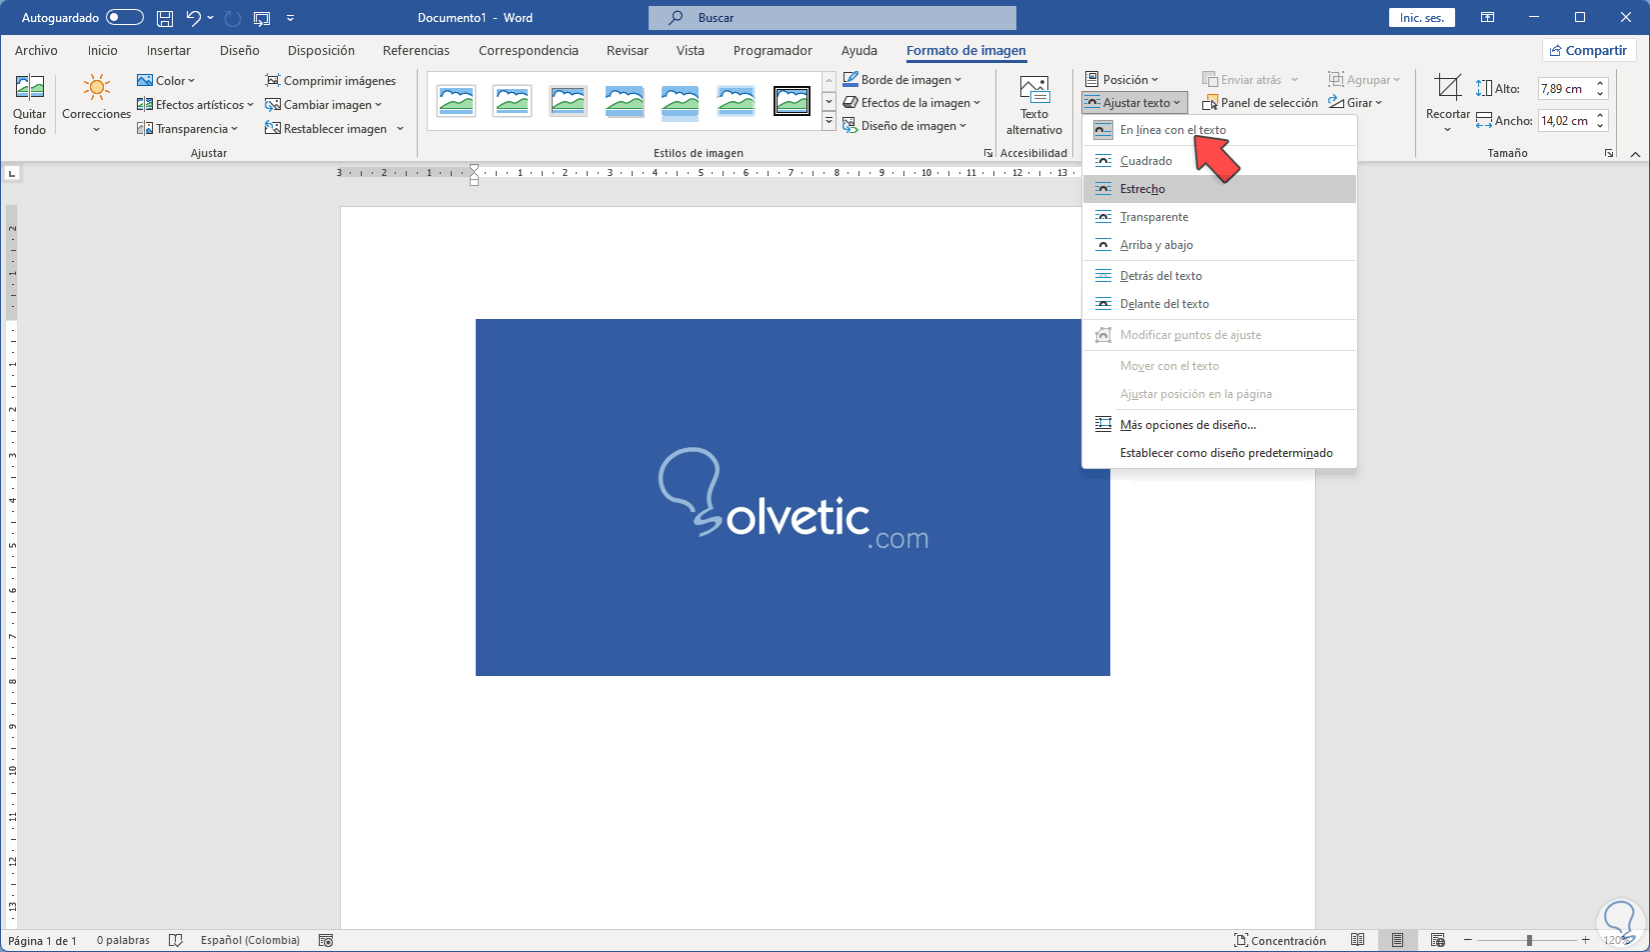Open the Referencias tab
The width and height of the screenshot is (1650, 952).
(416, 51)
